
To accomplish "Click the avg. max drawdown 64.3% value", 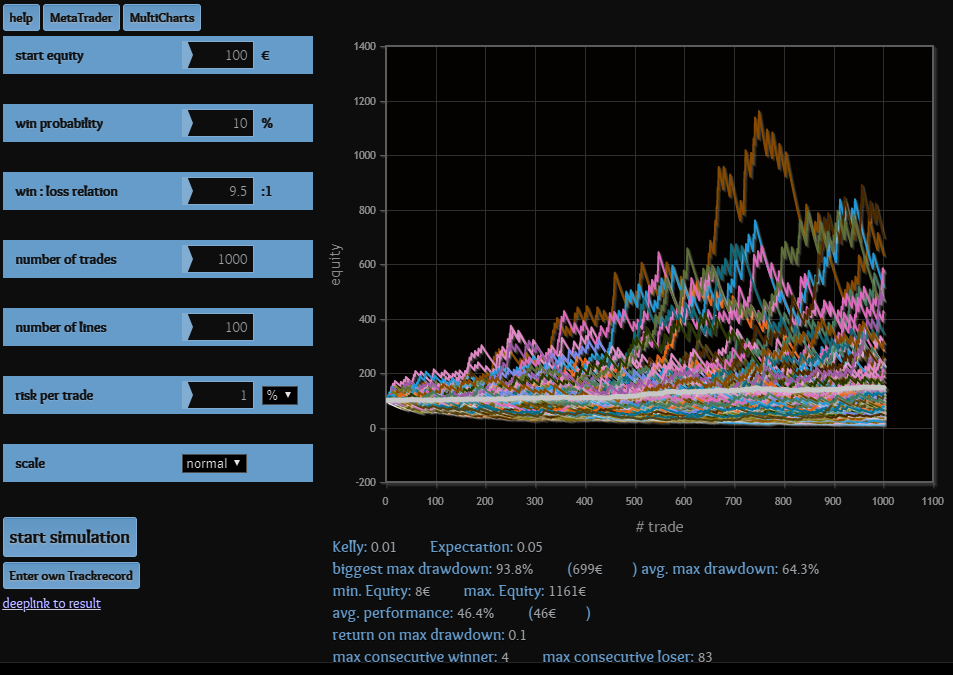I will (800, 569).
